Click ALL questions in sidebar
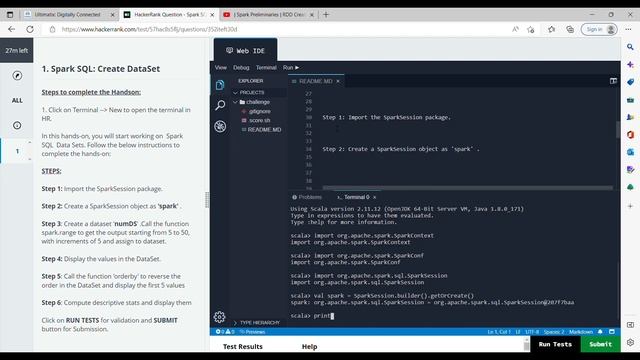The height and width of the screenshot is (360, 640). click(17, 100)
